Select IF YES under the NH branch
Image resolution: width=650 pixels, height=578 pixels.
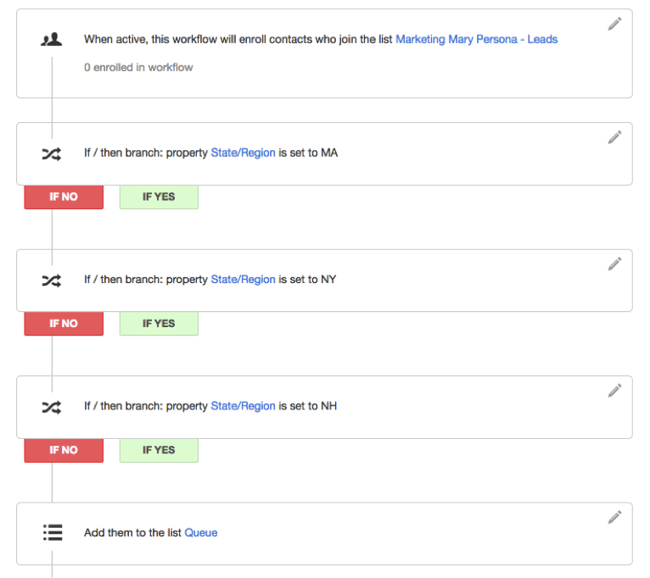coord(158,450)
